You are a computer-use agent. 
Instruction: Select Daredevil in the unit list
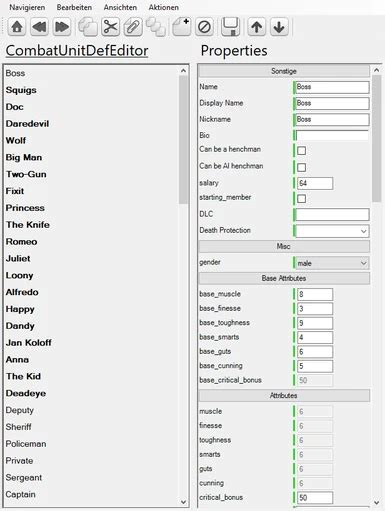(27, 124)
